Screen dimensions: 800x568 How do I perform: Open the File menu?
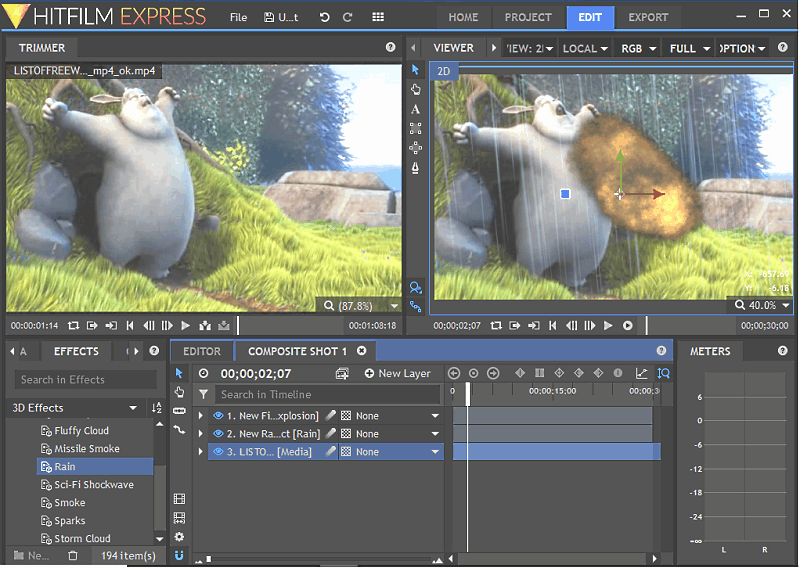click(238, 17)
